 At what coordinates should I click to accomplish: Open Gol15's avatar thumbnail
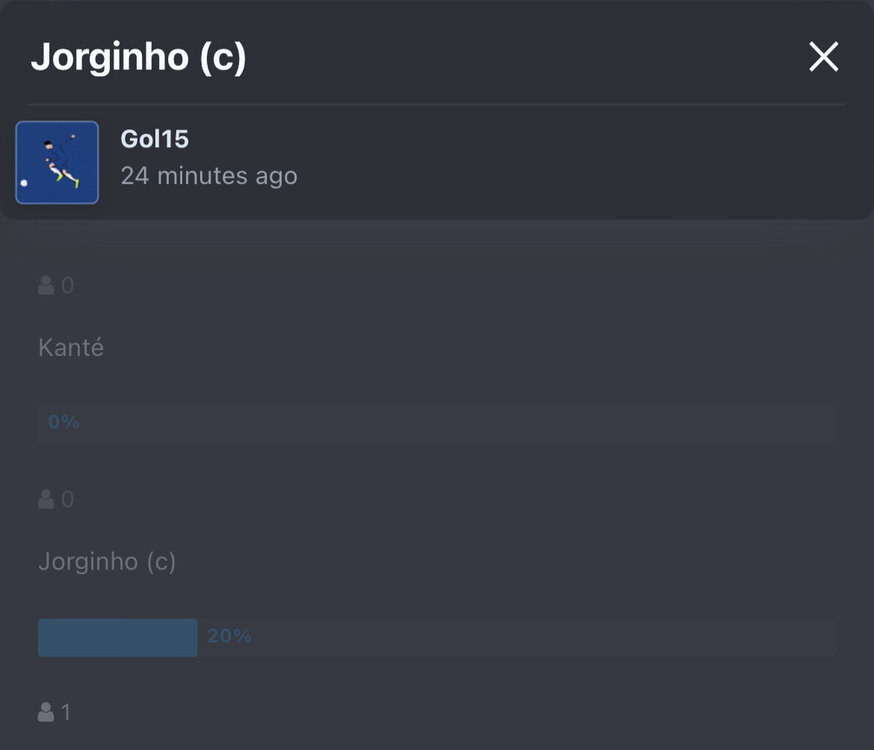[57, 162]
